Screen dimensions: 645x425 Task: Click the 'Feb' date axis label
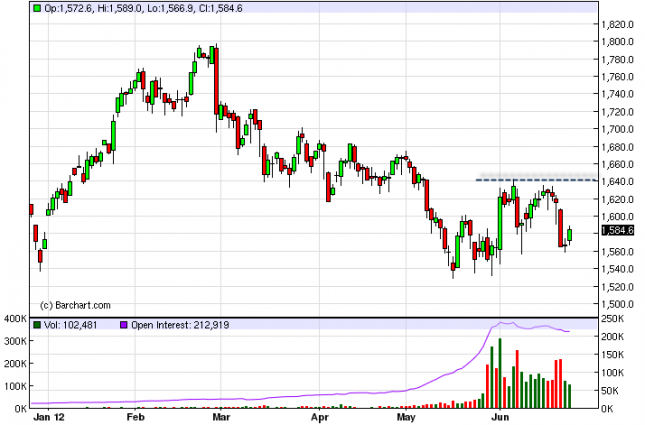tap(135, 417)
